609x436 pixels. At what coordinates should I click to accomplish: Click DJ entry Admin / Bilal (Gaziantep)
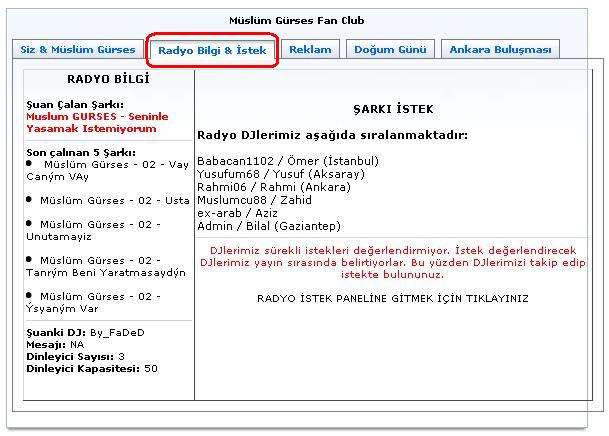click(269, 226)
